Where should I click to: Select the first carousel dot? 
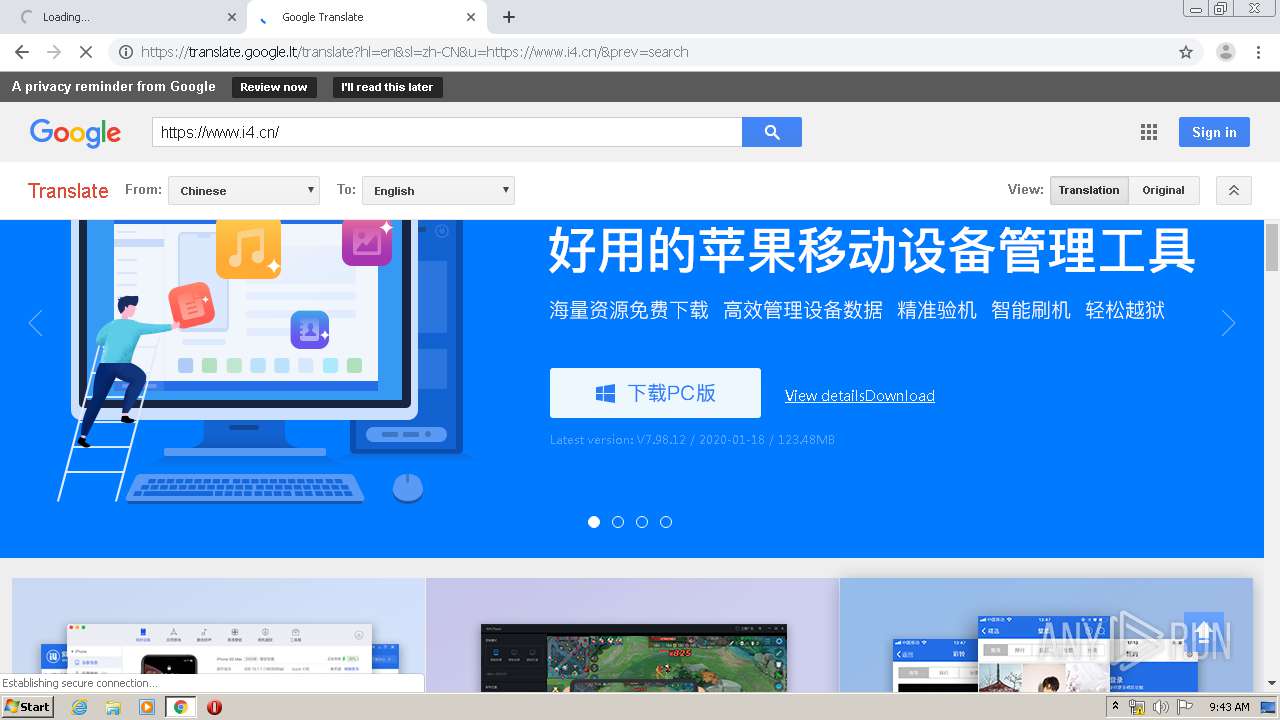pyautogui.click(x=594, y=522)
